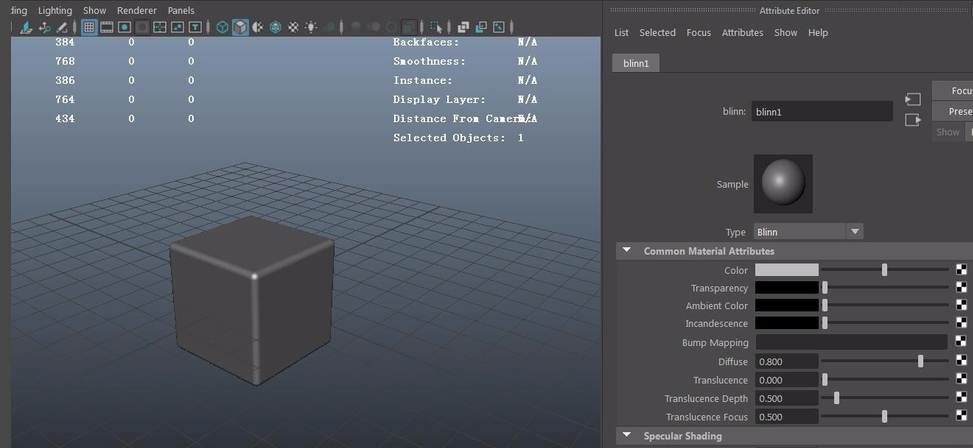Open the Attributes menu in Attribute Editor

point(742,33)
